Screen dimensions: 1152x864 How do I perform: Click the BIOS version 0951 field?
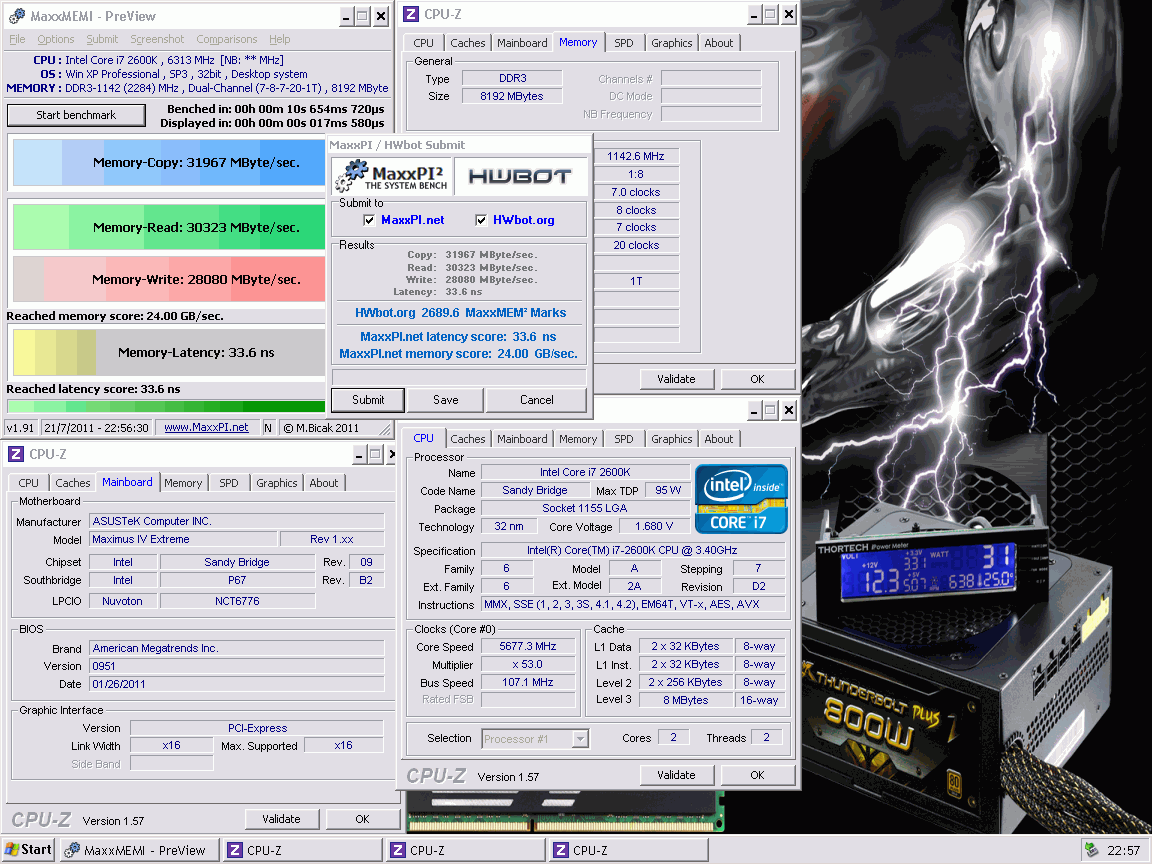237,666
